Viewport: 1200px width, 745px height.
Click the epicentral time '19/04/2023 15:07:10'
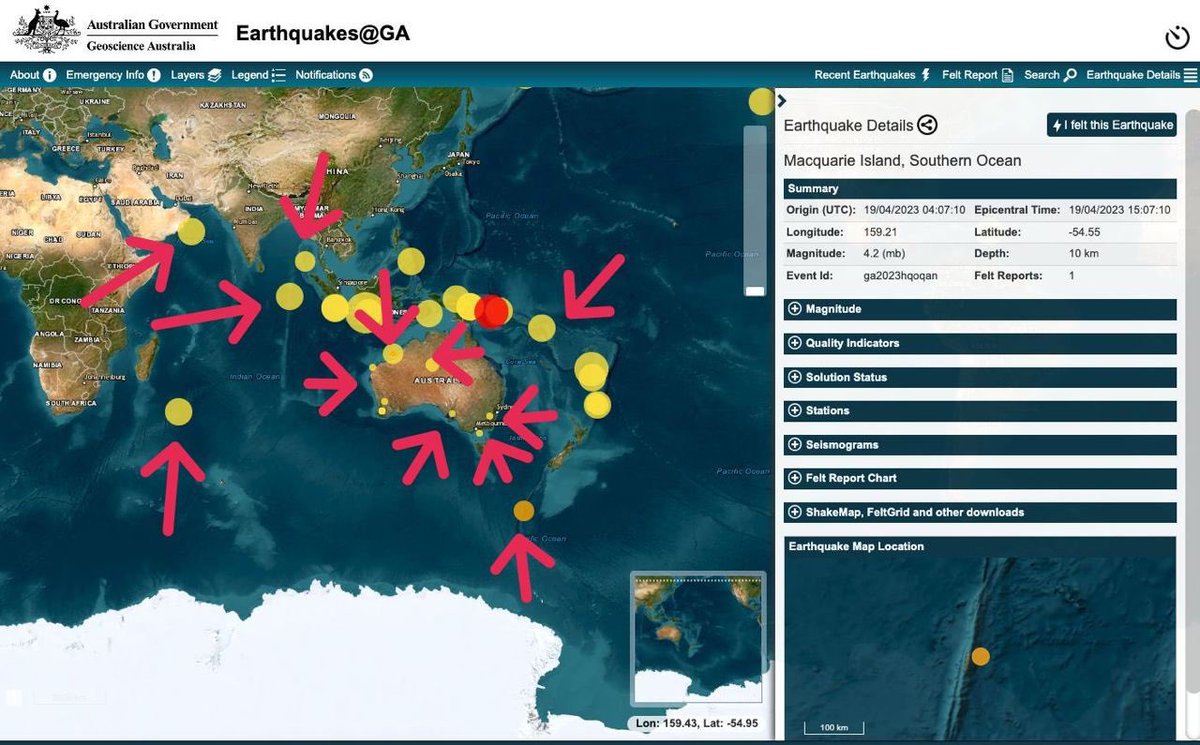(1121, 210)
